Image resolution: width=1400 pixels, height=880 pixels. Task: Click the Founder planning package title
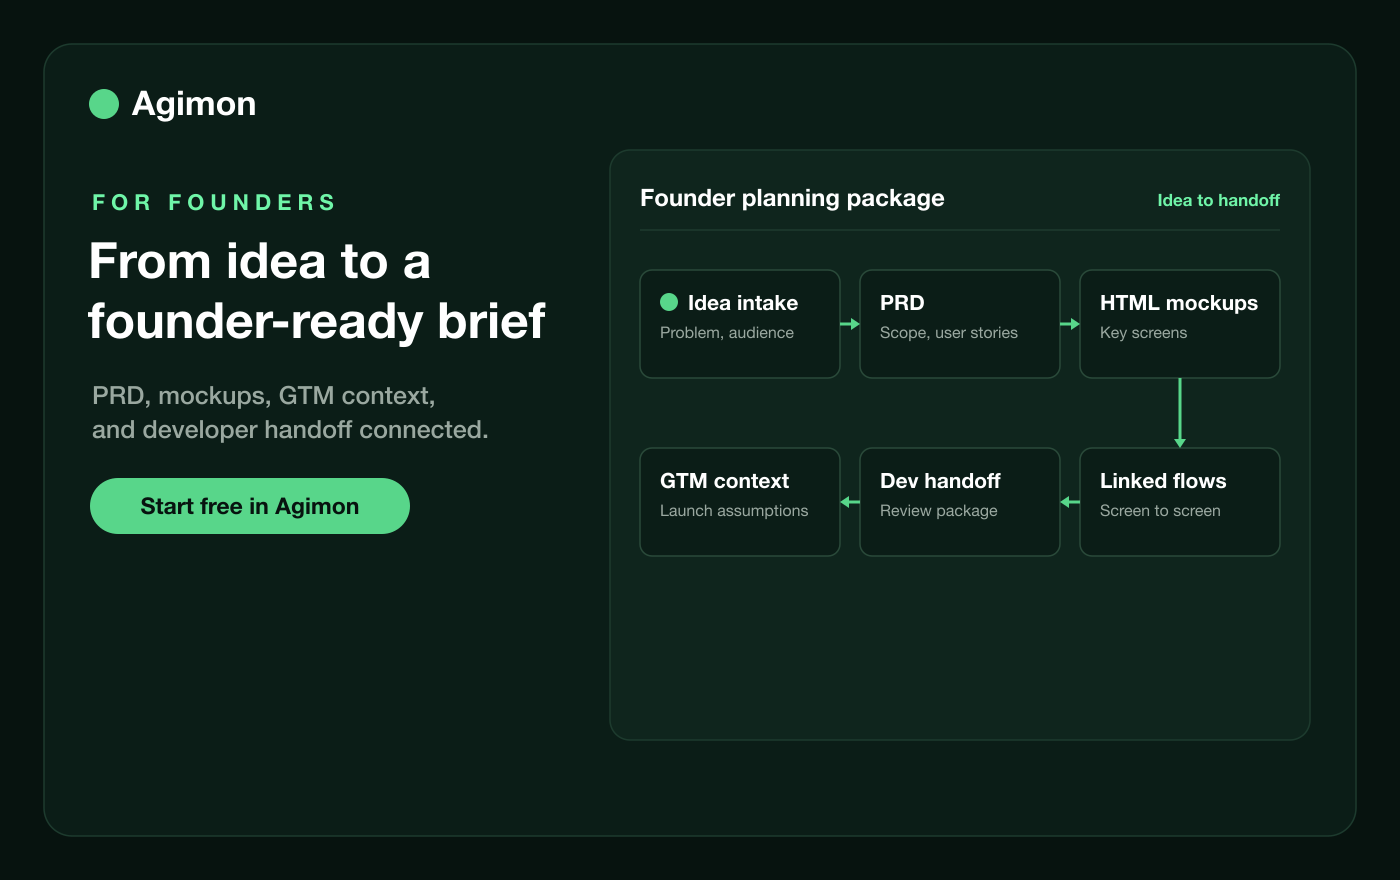point(792,198)
